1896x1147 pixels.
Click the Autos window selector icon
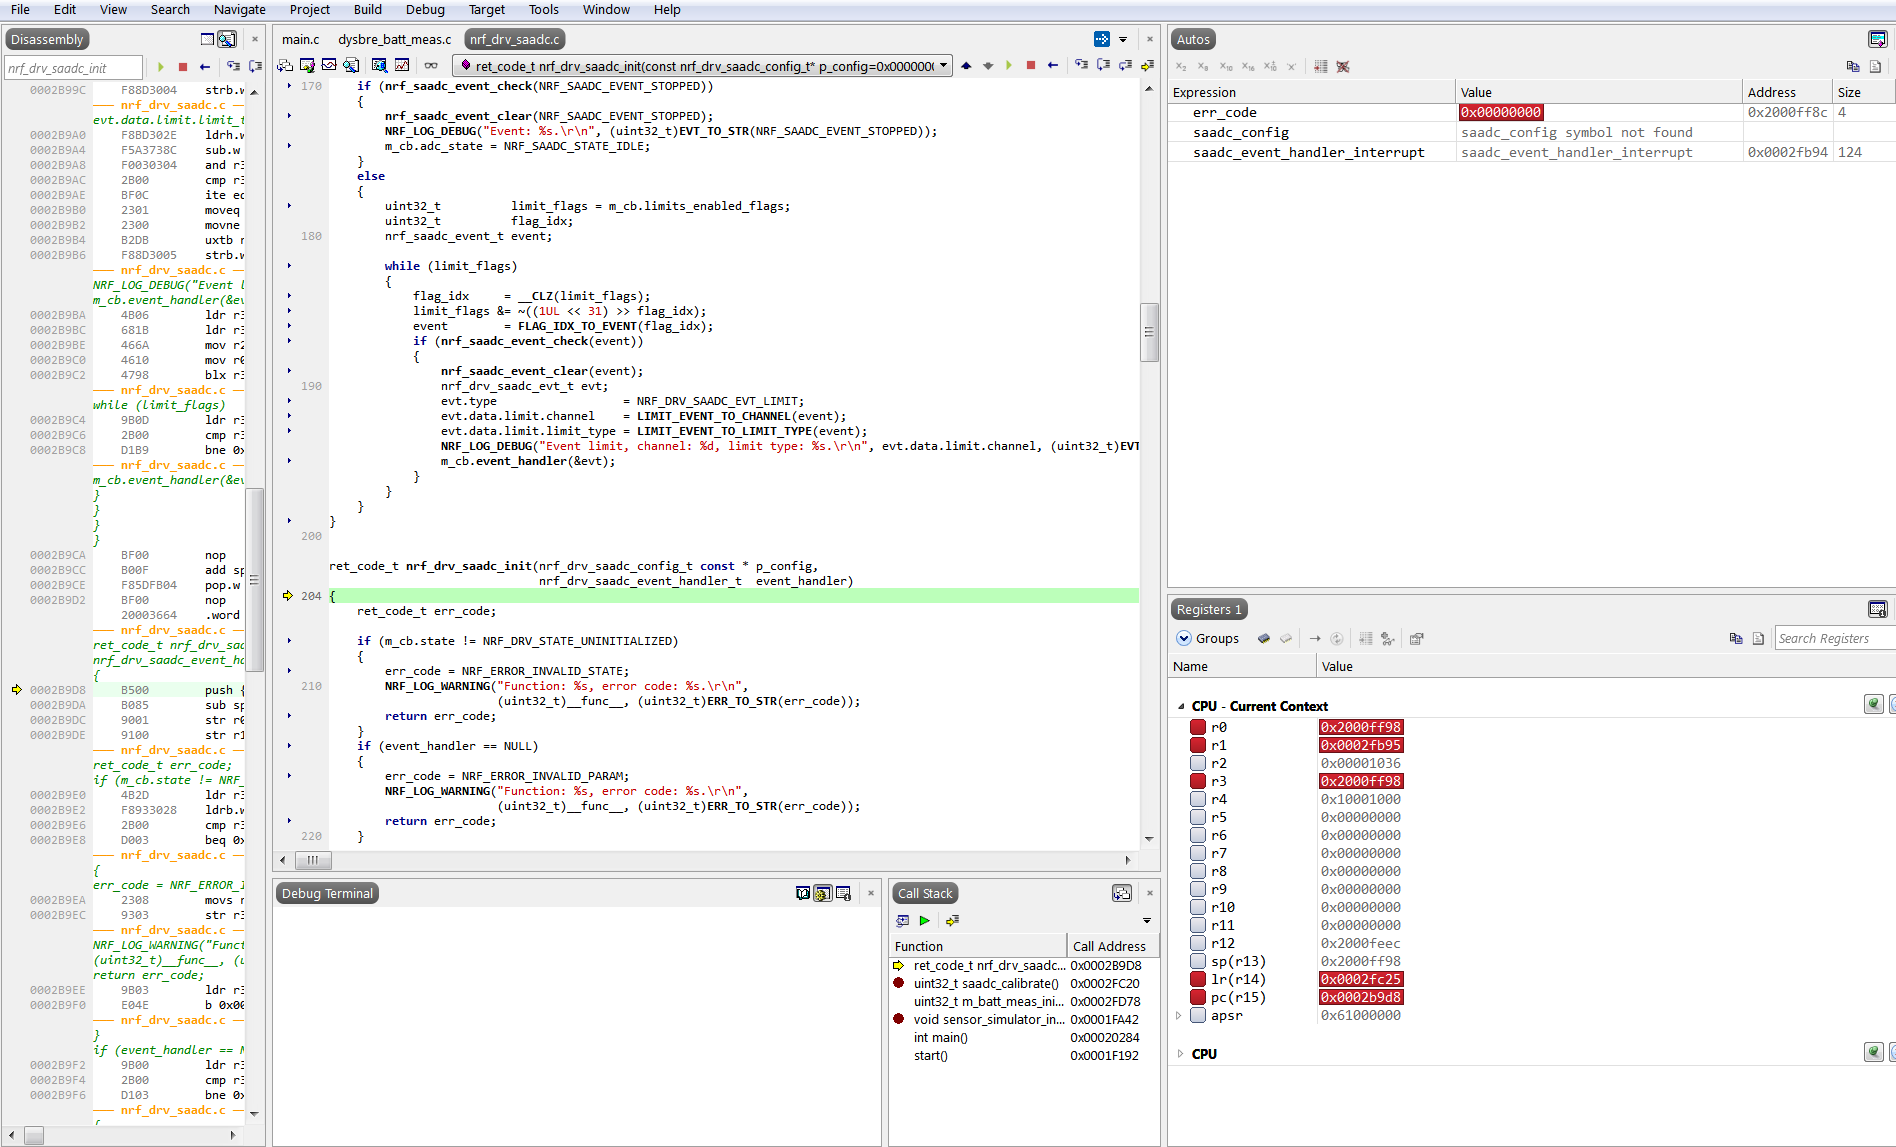click(x=1877, y=39)
